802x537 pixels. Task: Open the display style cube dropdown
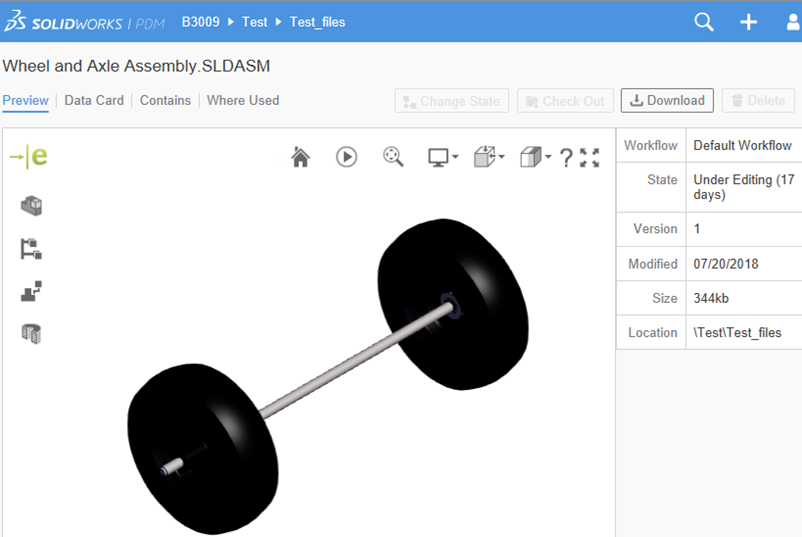pos(535,157)
